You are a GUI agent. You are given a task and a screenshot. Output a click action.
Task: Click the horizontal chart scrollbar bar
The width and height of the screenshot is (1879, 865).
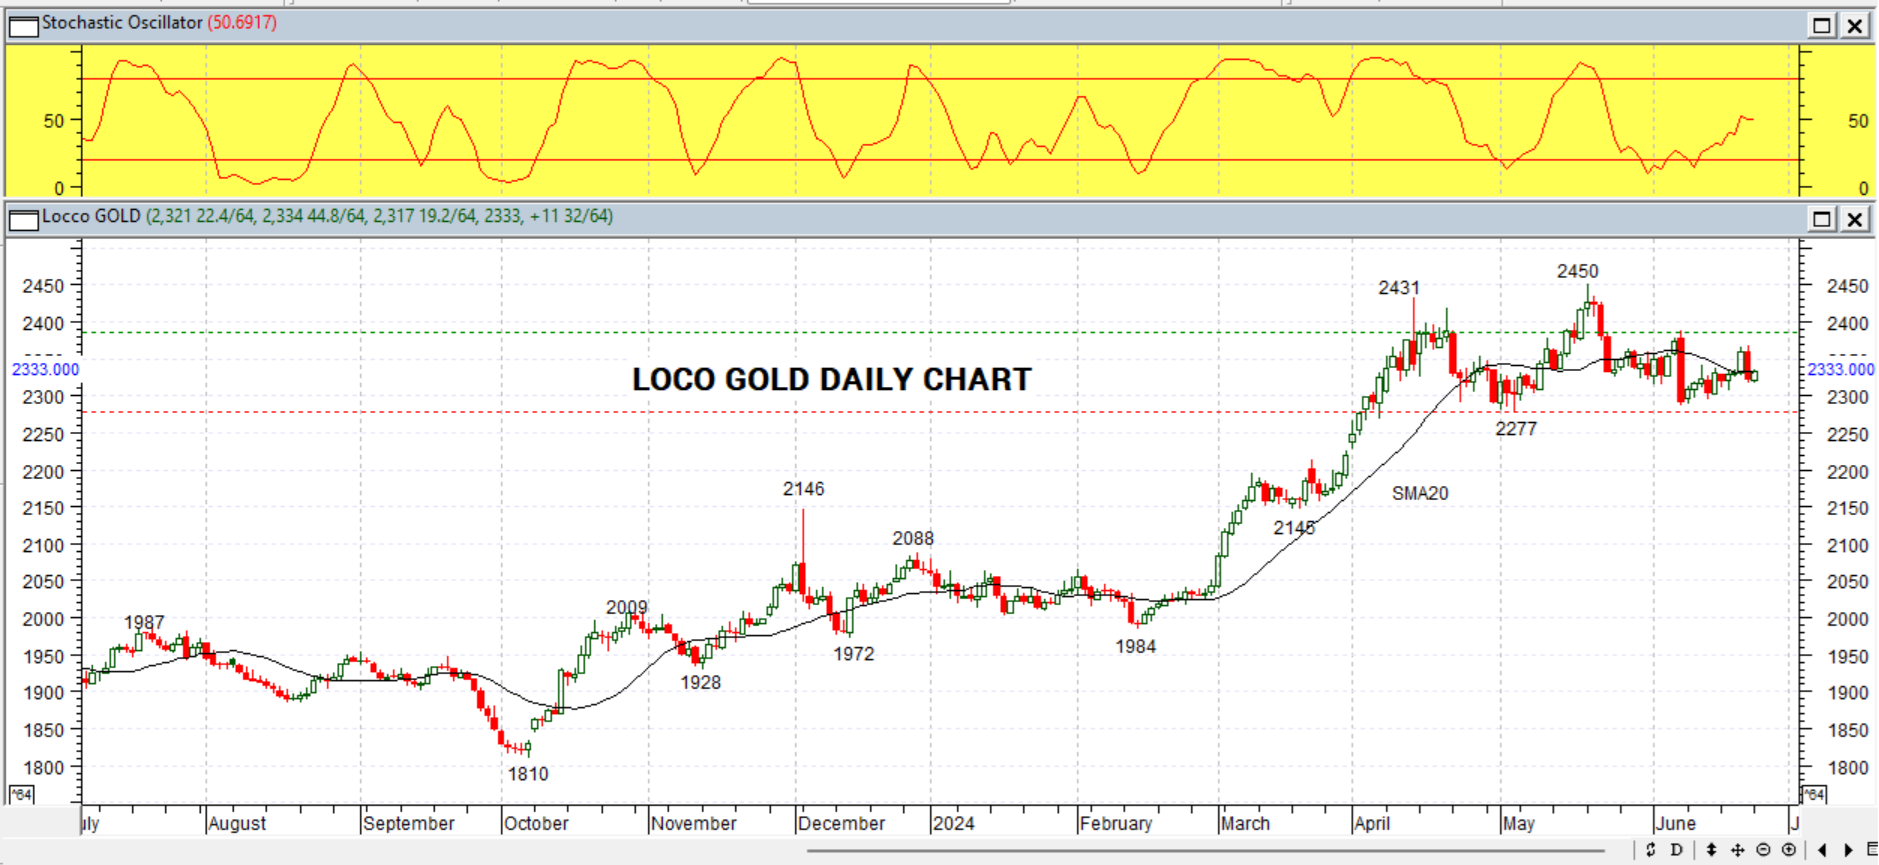(1205, 851)
